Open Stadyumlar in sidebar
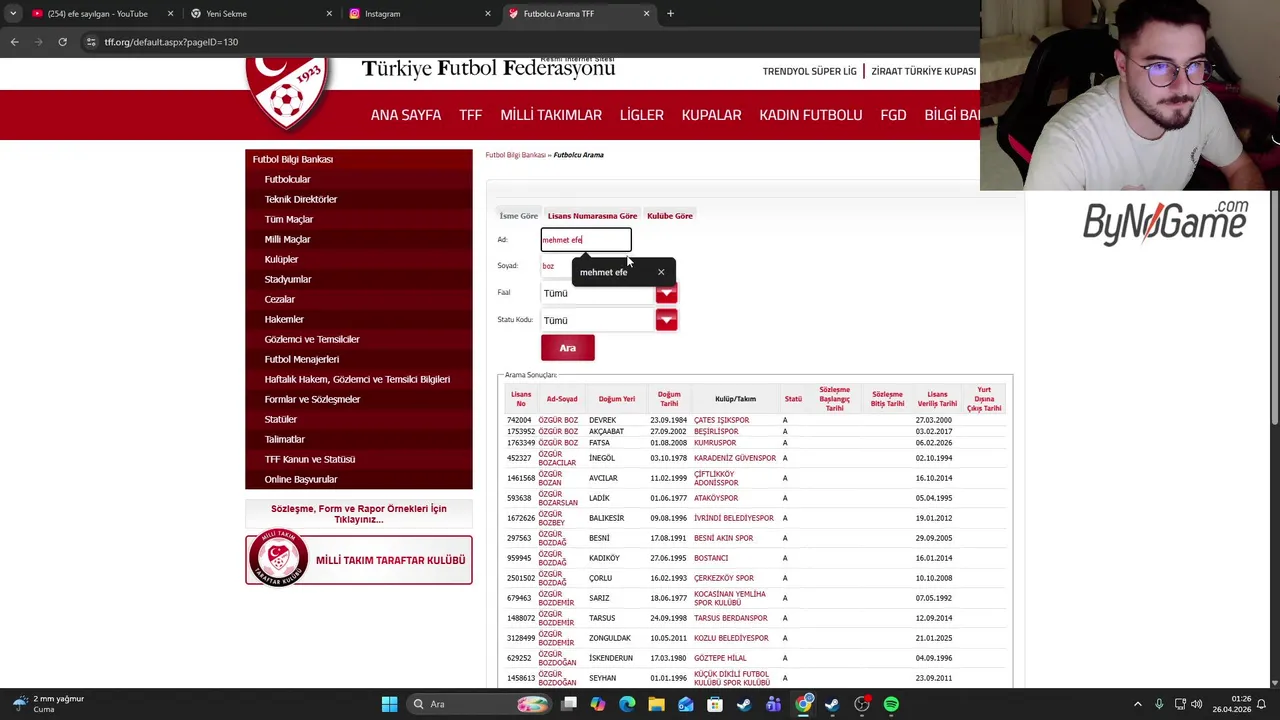The height and width of the screenshot is (720, 1280). point(288,279)
